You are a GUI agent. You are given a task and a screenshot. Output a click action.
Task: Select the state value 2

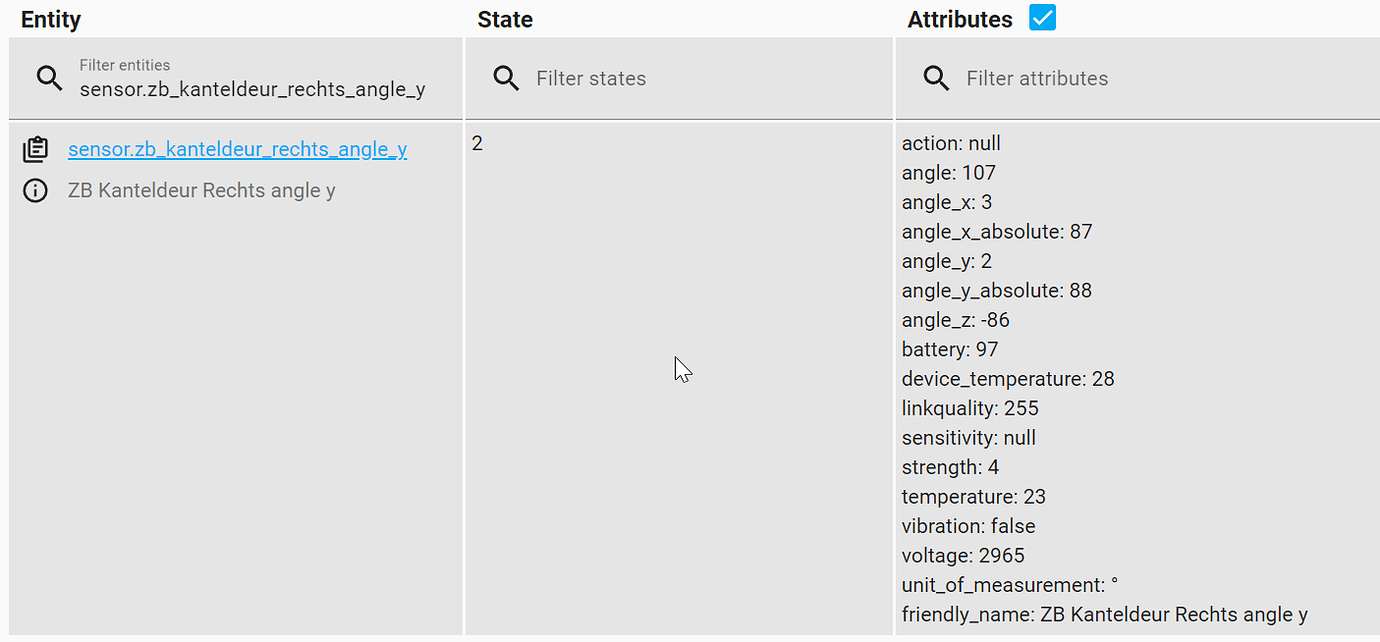tap(477, 143)
